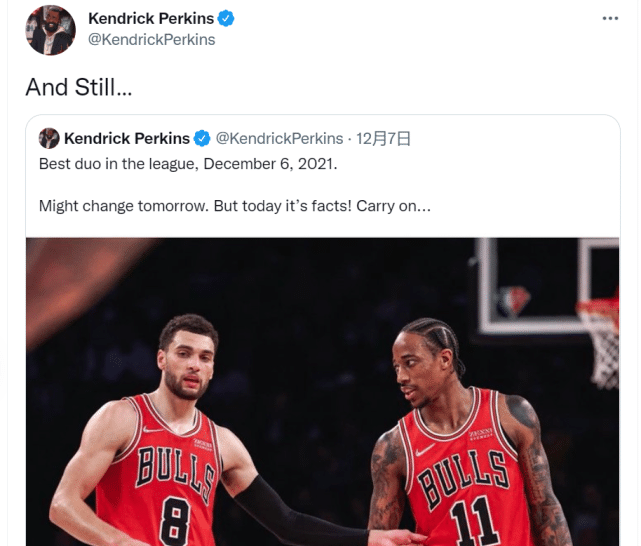Click the blue verified badge beside the top name
This screenshot has height=546, width=641.
pyautogui.click(x=226, y=19)
